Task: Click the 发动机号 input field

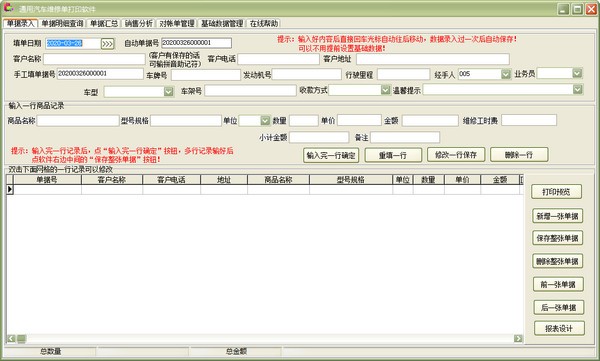Action: [307, 74]
